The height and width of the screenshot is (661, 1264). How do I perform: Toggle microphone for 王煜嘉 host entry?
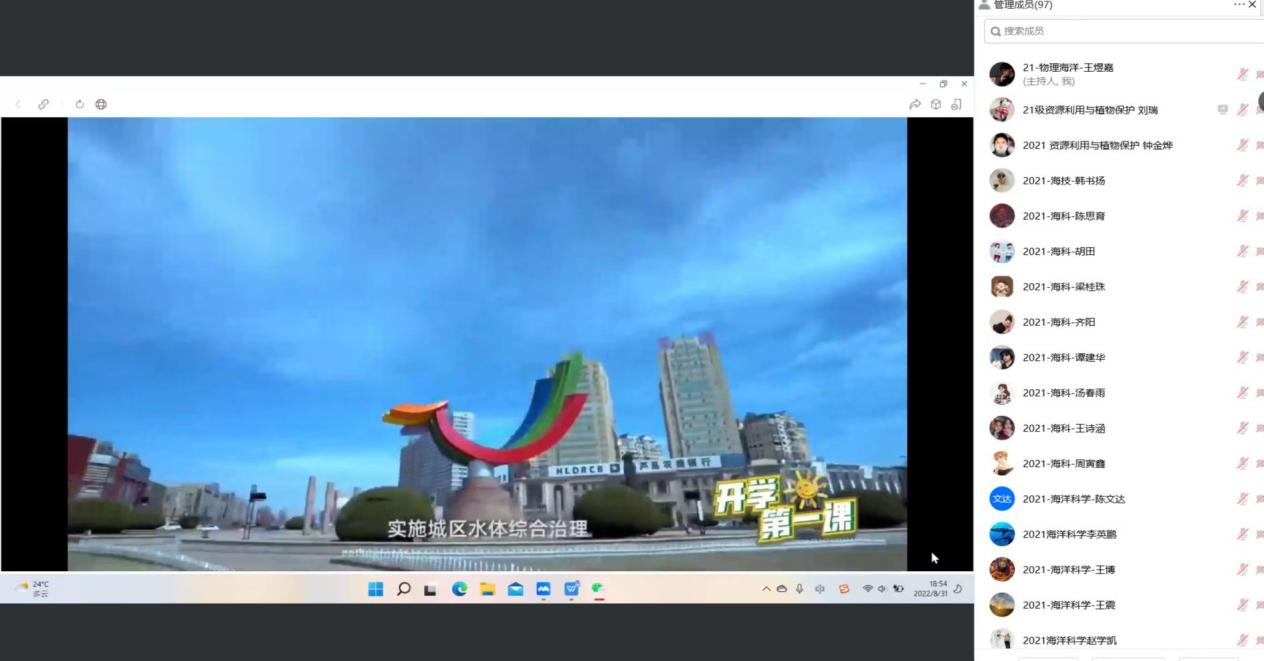tap(1242, 74)
